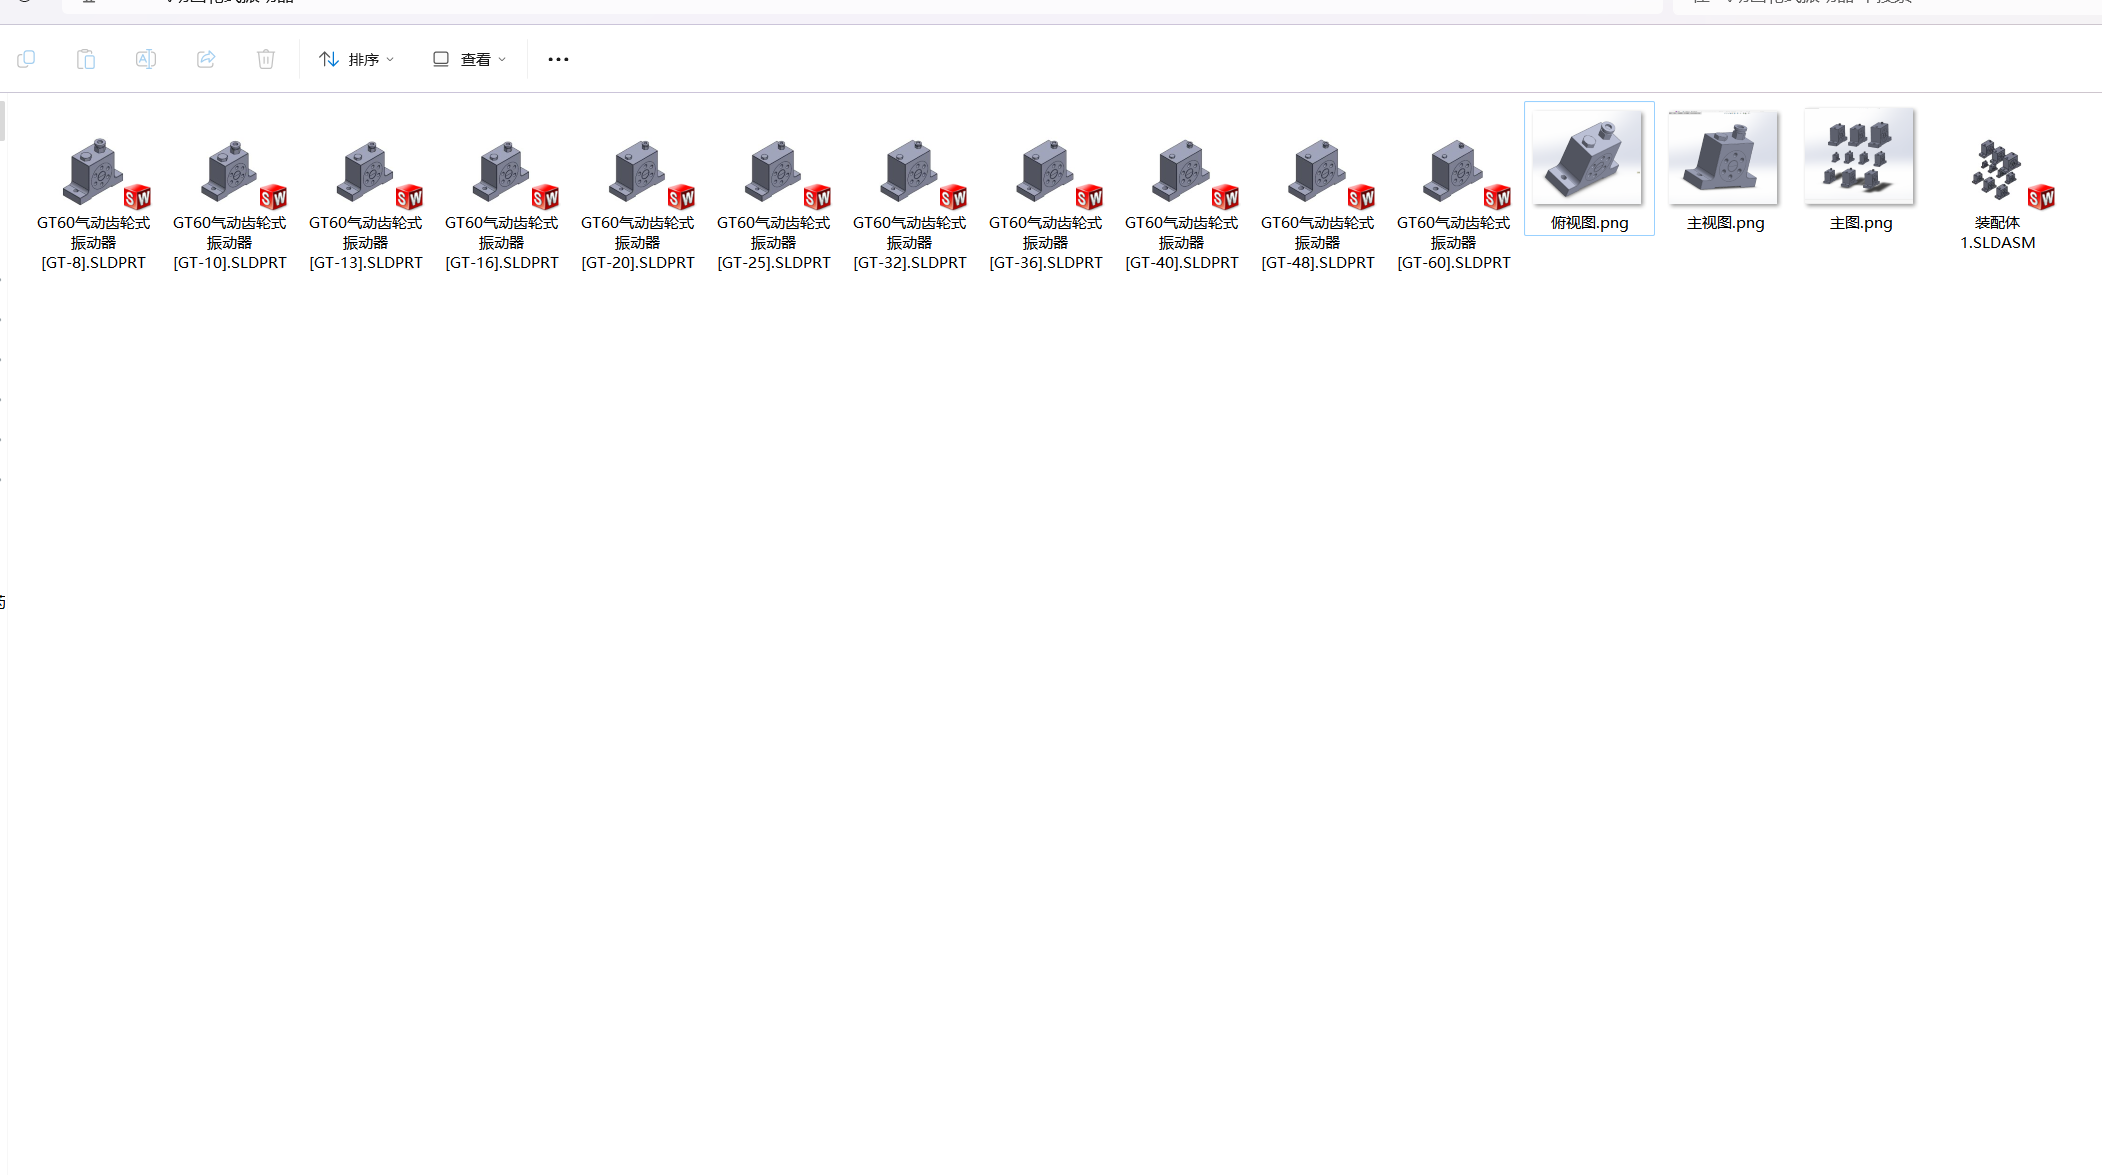Click the Share icon in toolbar
Image resolution: width=2102 pixels, height=1175 pixels.
point(206,60)
